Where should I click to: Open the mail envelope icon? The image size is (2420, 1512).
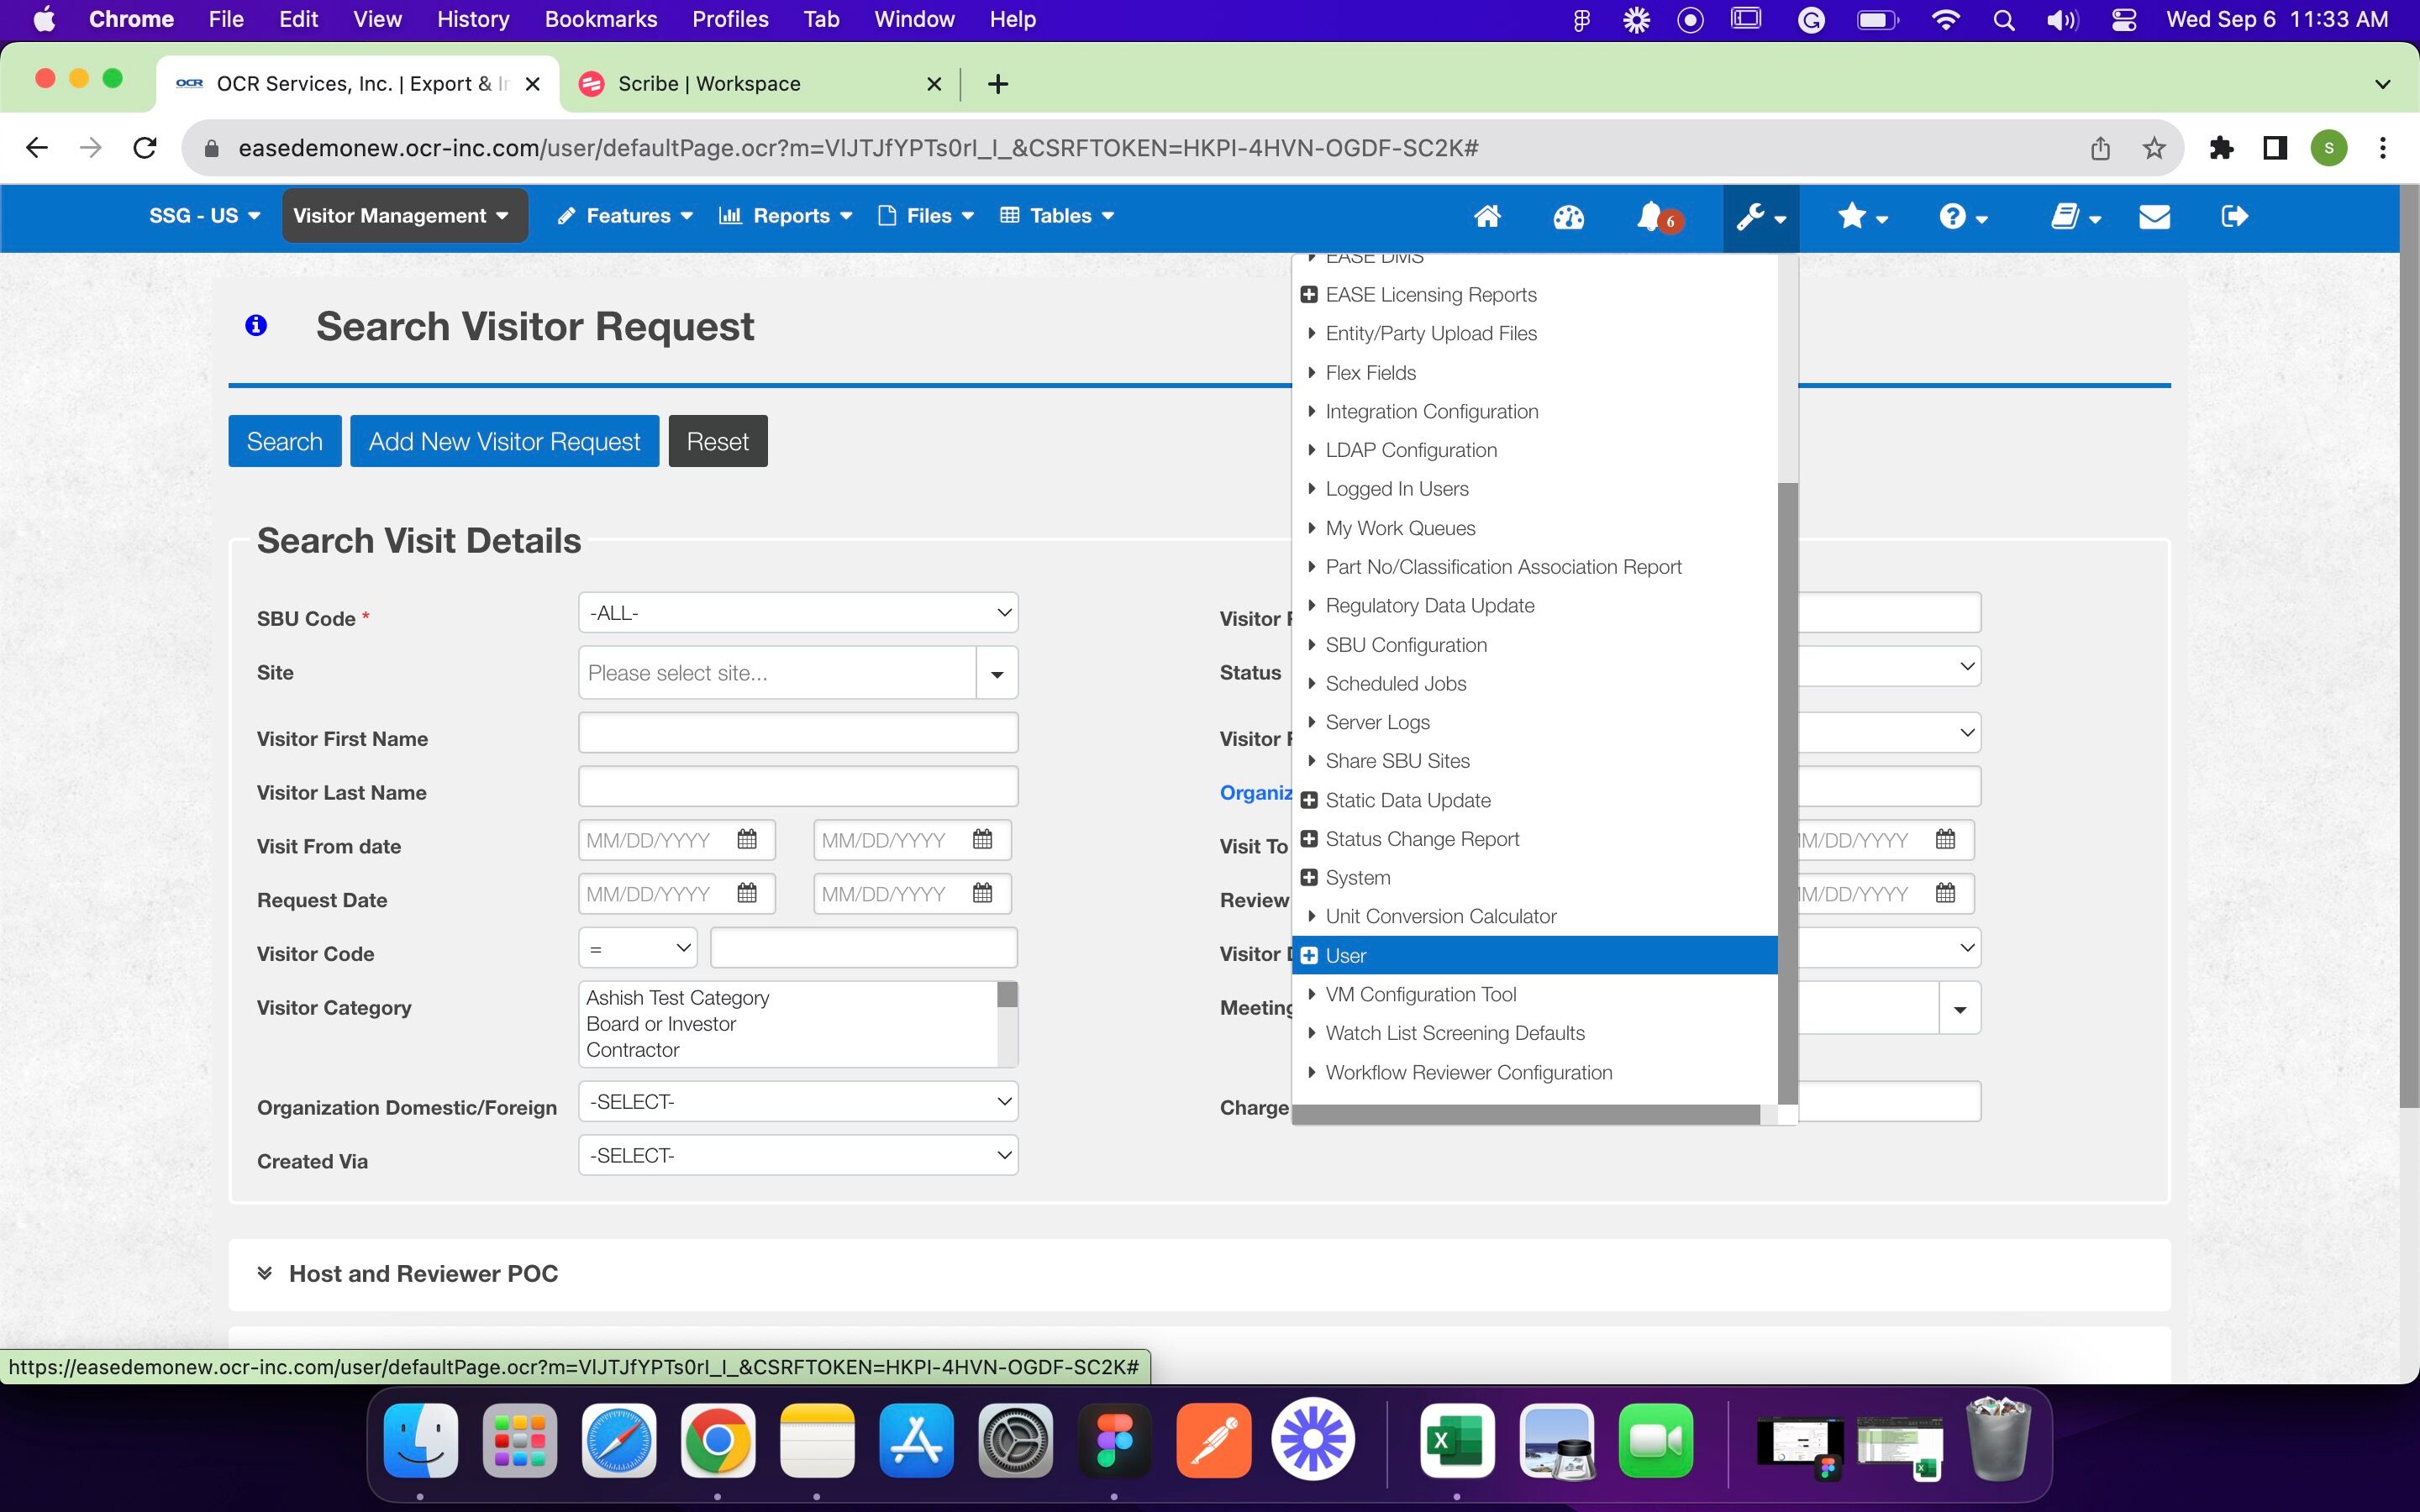pyautogui.click(x=2154, y=216)
